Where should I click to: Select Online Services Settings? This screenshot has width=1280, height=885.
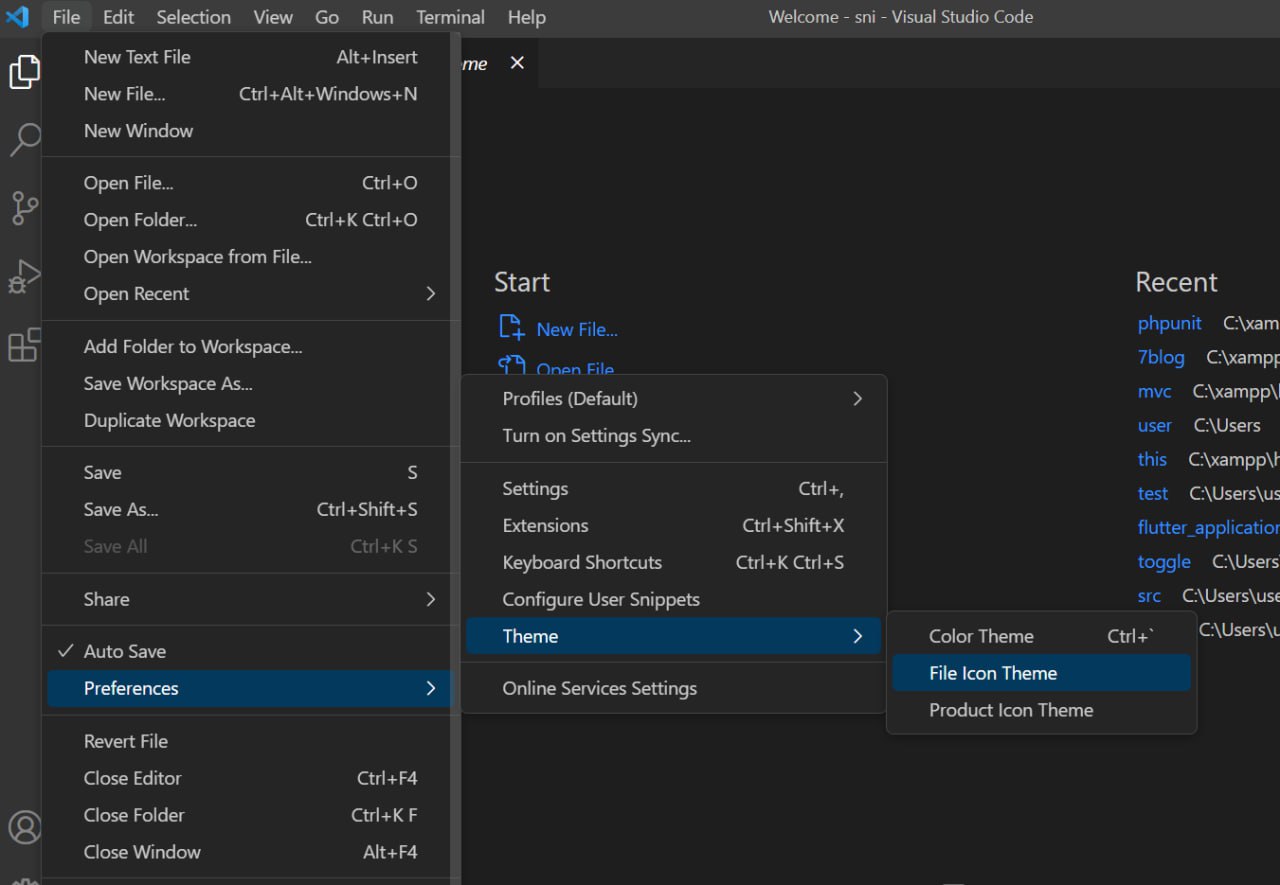tap(674, 688)
